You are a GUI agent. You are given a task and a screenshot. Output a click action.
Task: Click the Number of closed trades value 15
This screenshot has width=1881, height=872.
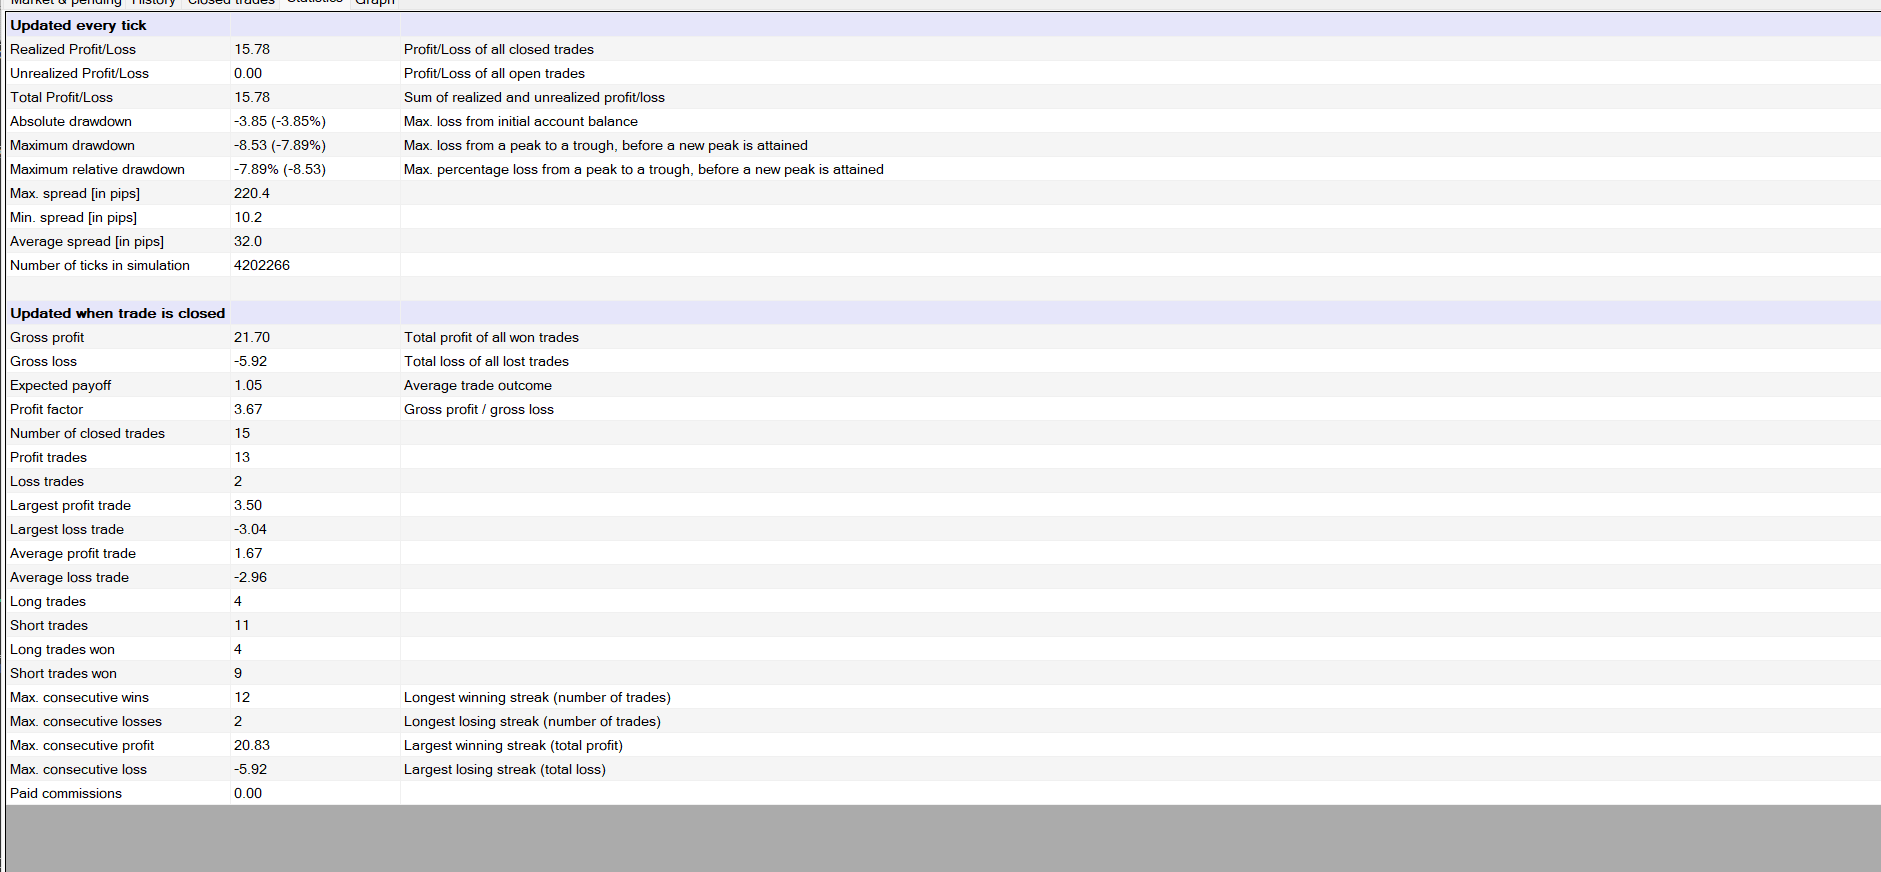(242, 433)
